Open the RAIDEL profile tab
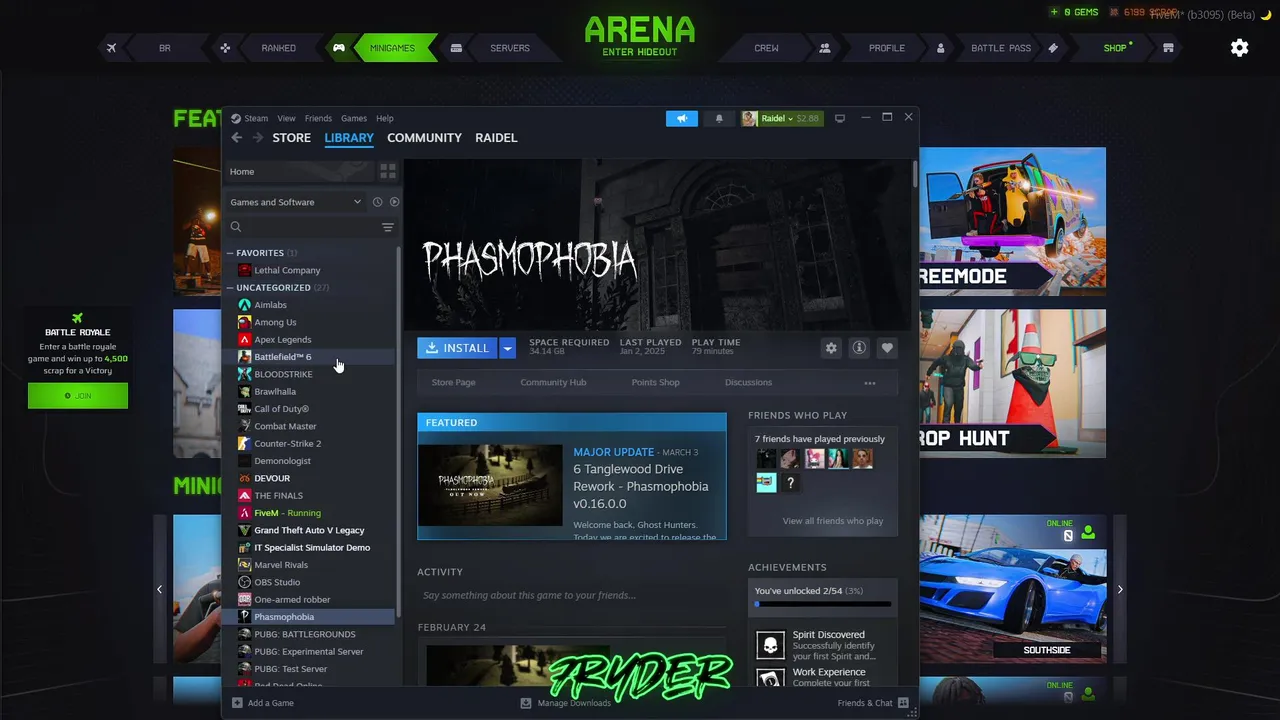Image resolution: width=1280 pixels, height=720 pixels. tap(496, 138)
